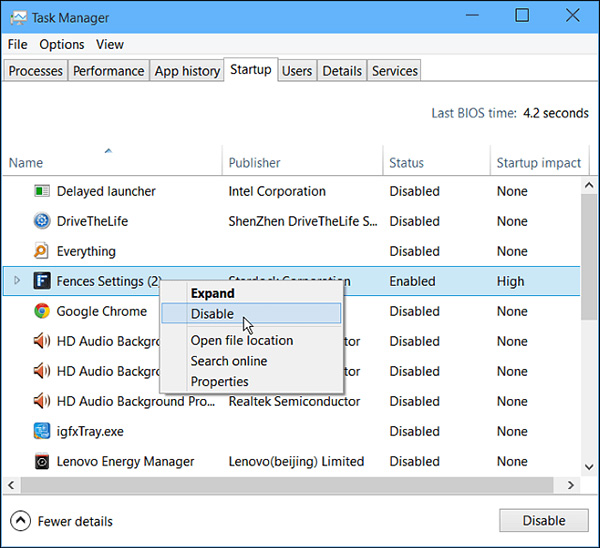This screenshot has height=548, width=600.
Task: Click the Fences Settings F icon
Action: pyautogui.click(x=42, y=281)
